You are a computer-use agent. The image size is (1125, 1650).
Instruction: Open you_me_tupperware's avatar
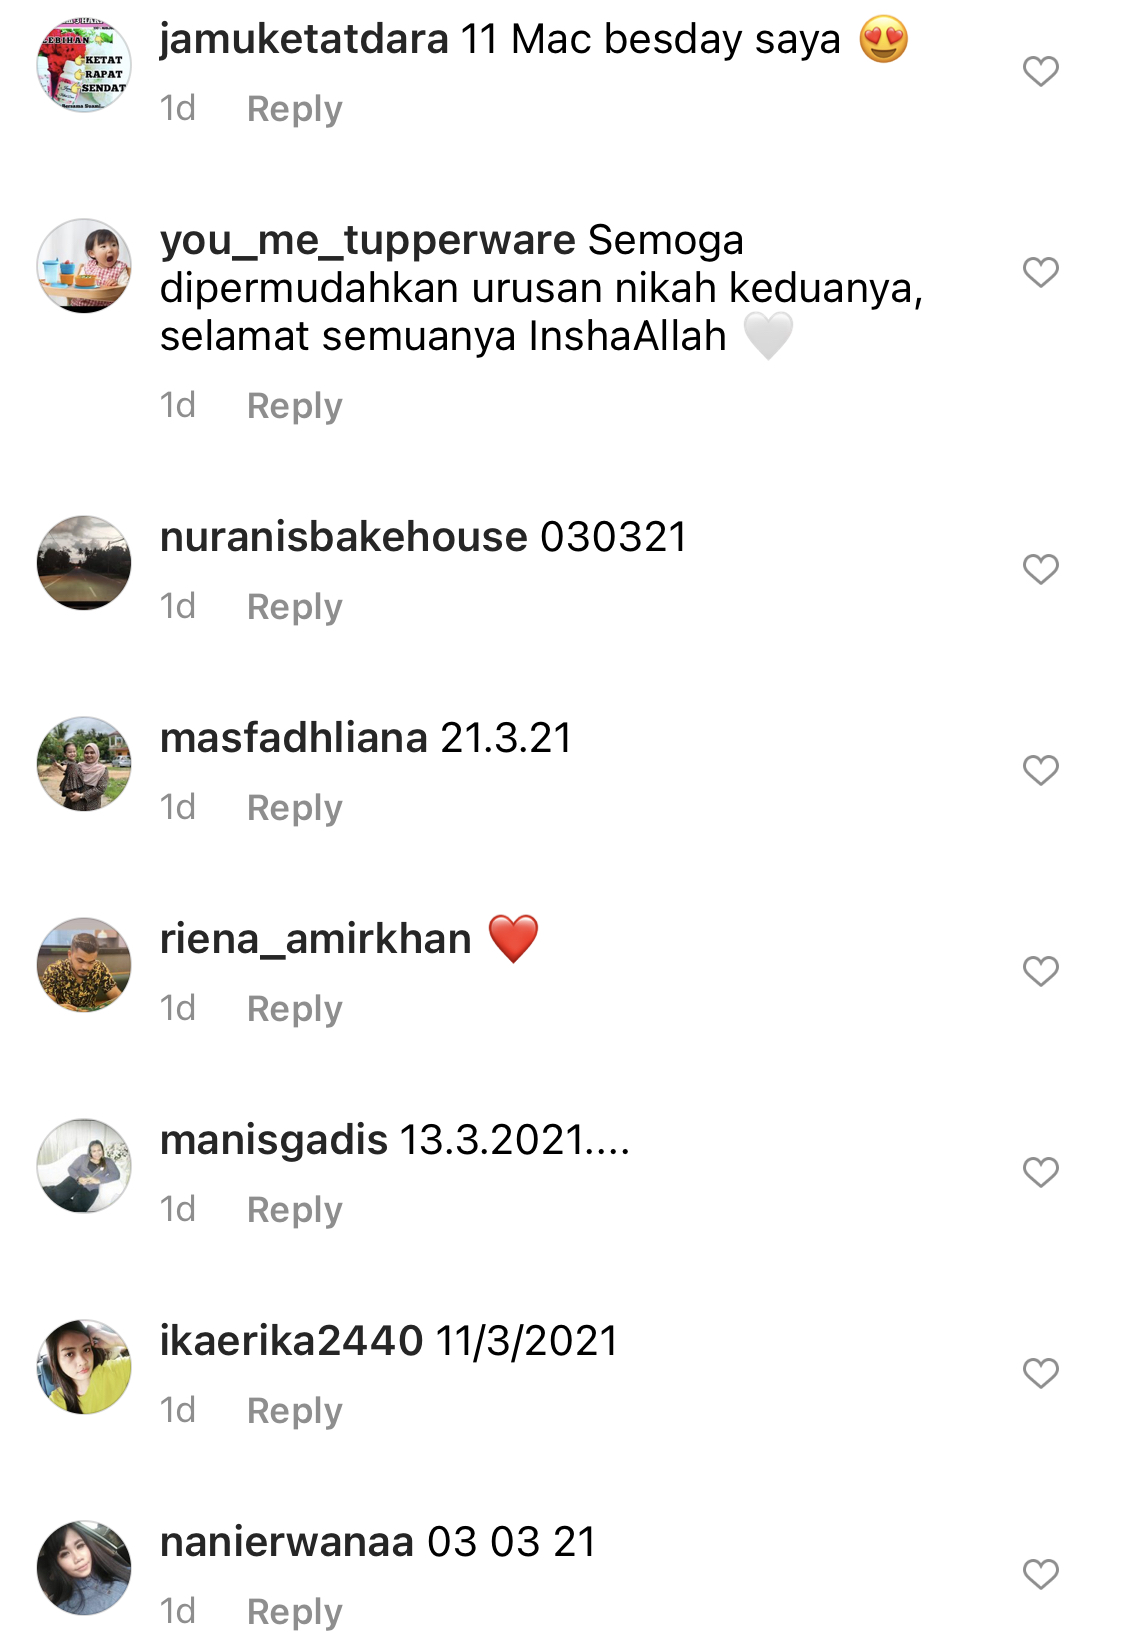click(84, 266)
